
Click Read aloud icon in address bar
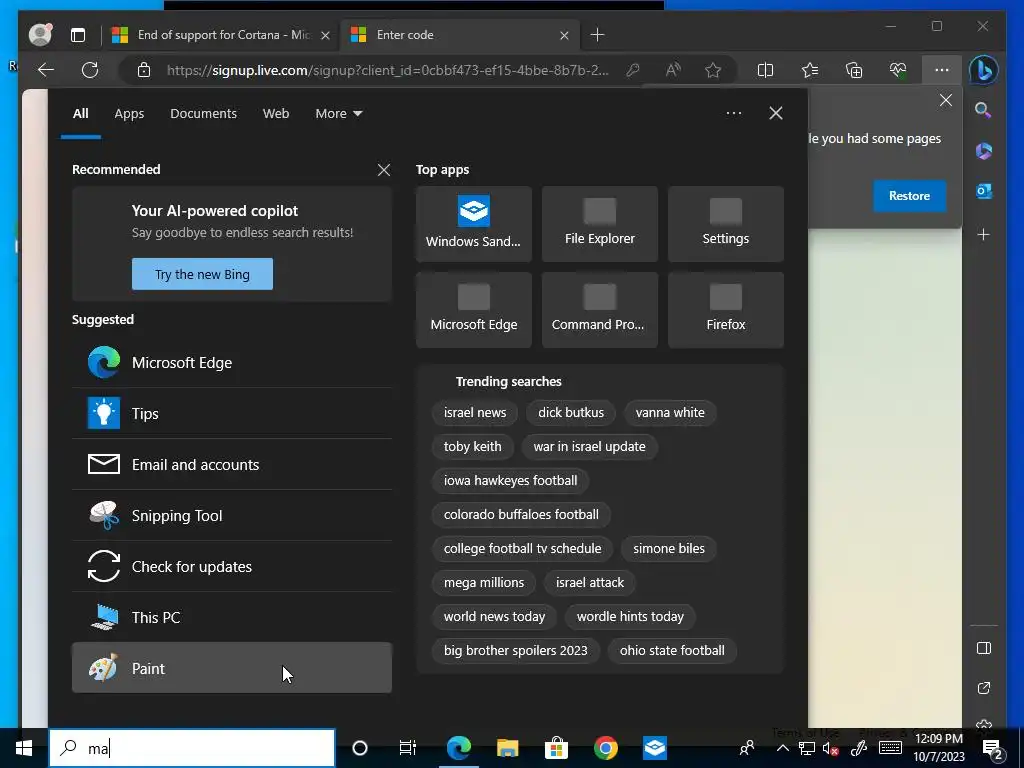[x=673, y=70]
